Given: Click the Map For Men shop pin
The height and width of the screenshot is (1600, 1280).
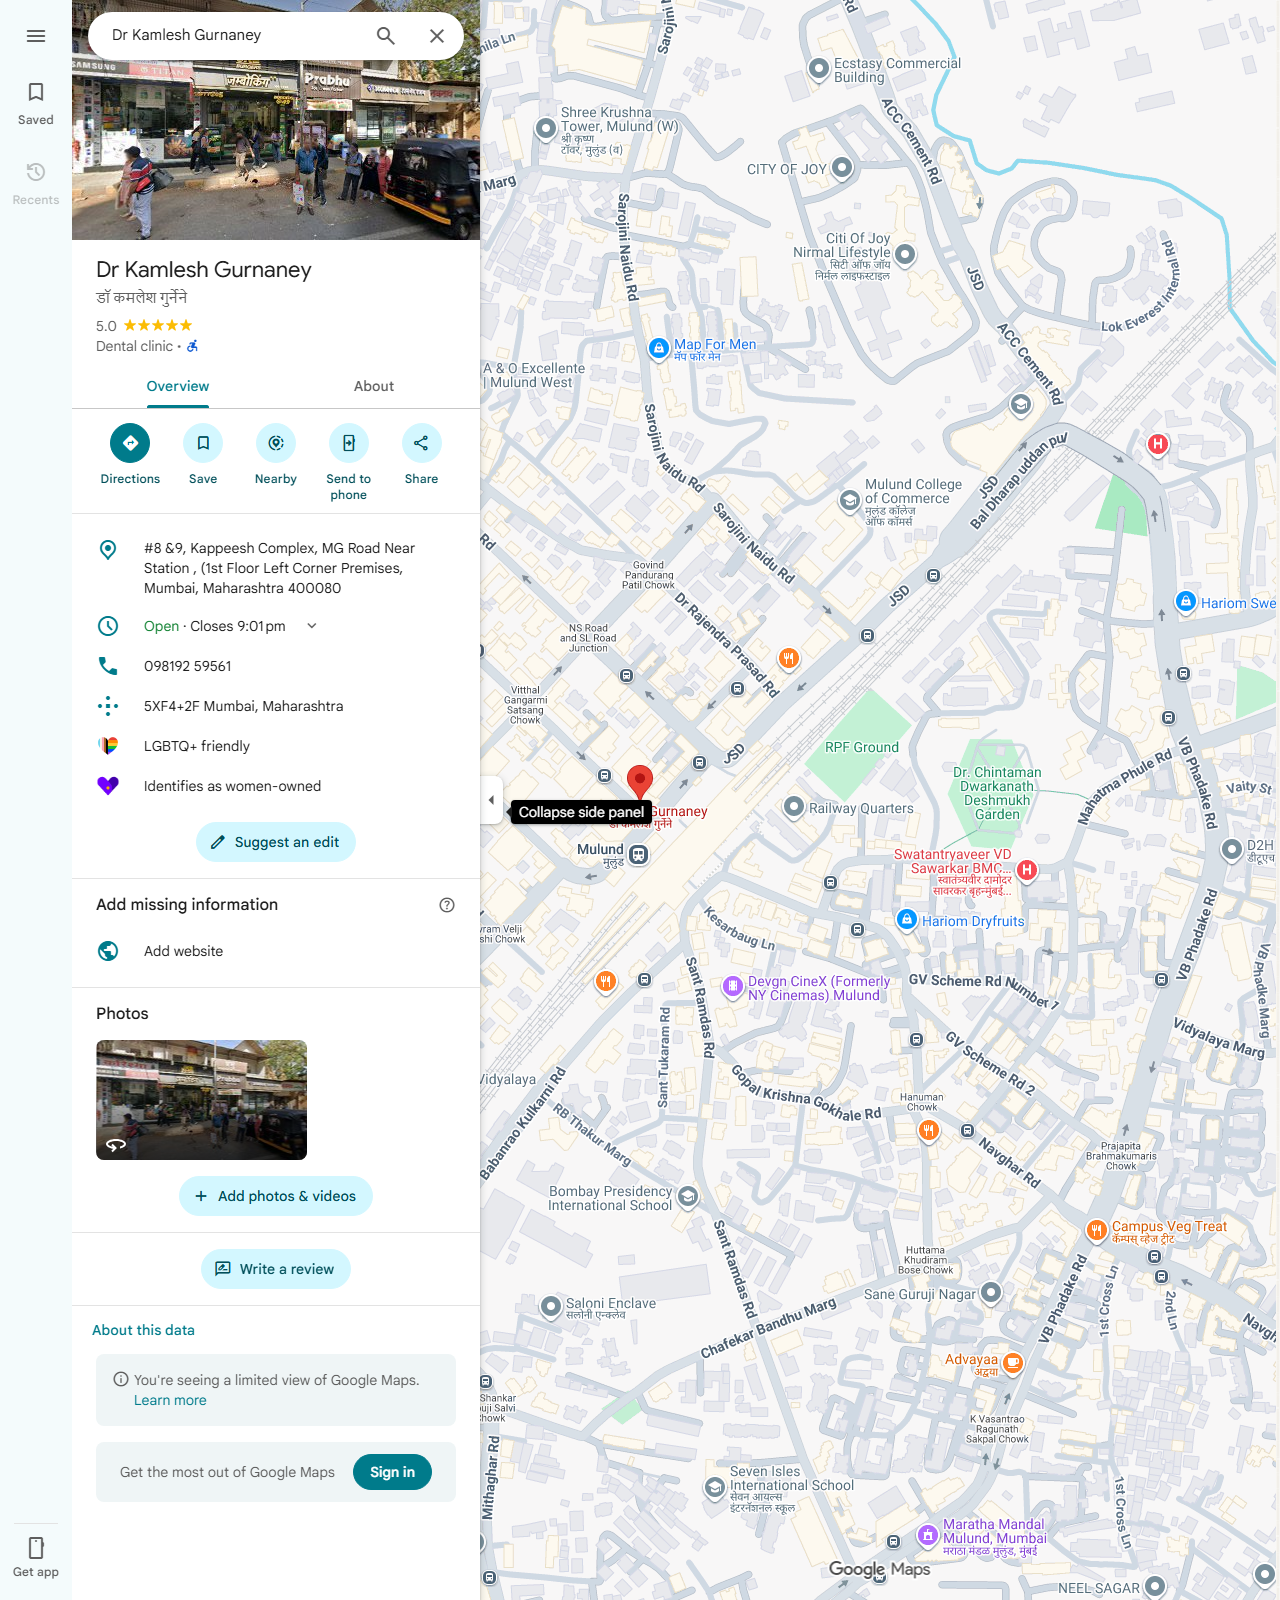Looking at the screenshot, I should [659, 348].
